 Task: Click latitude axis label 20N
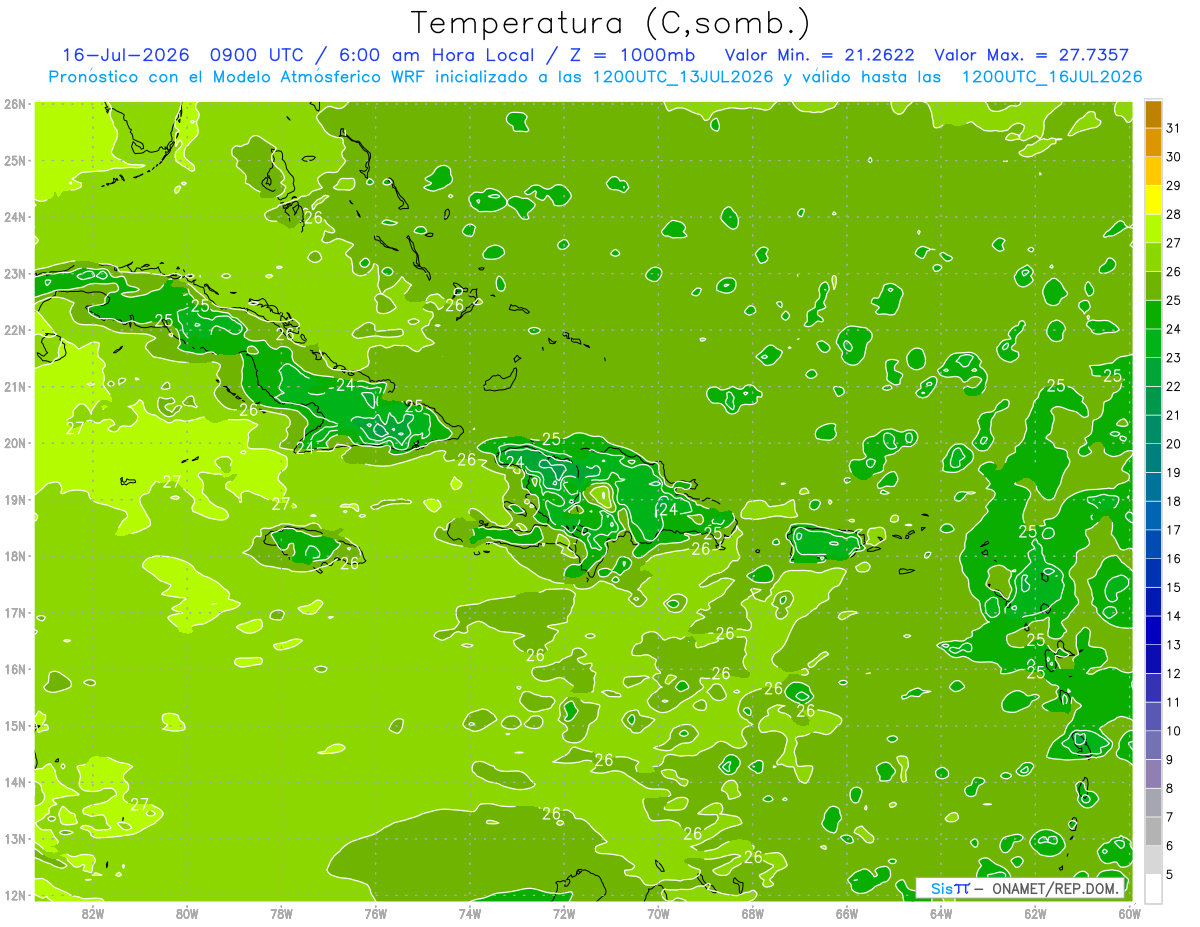[x=14, y=443]
